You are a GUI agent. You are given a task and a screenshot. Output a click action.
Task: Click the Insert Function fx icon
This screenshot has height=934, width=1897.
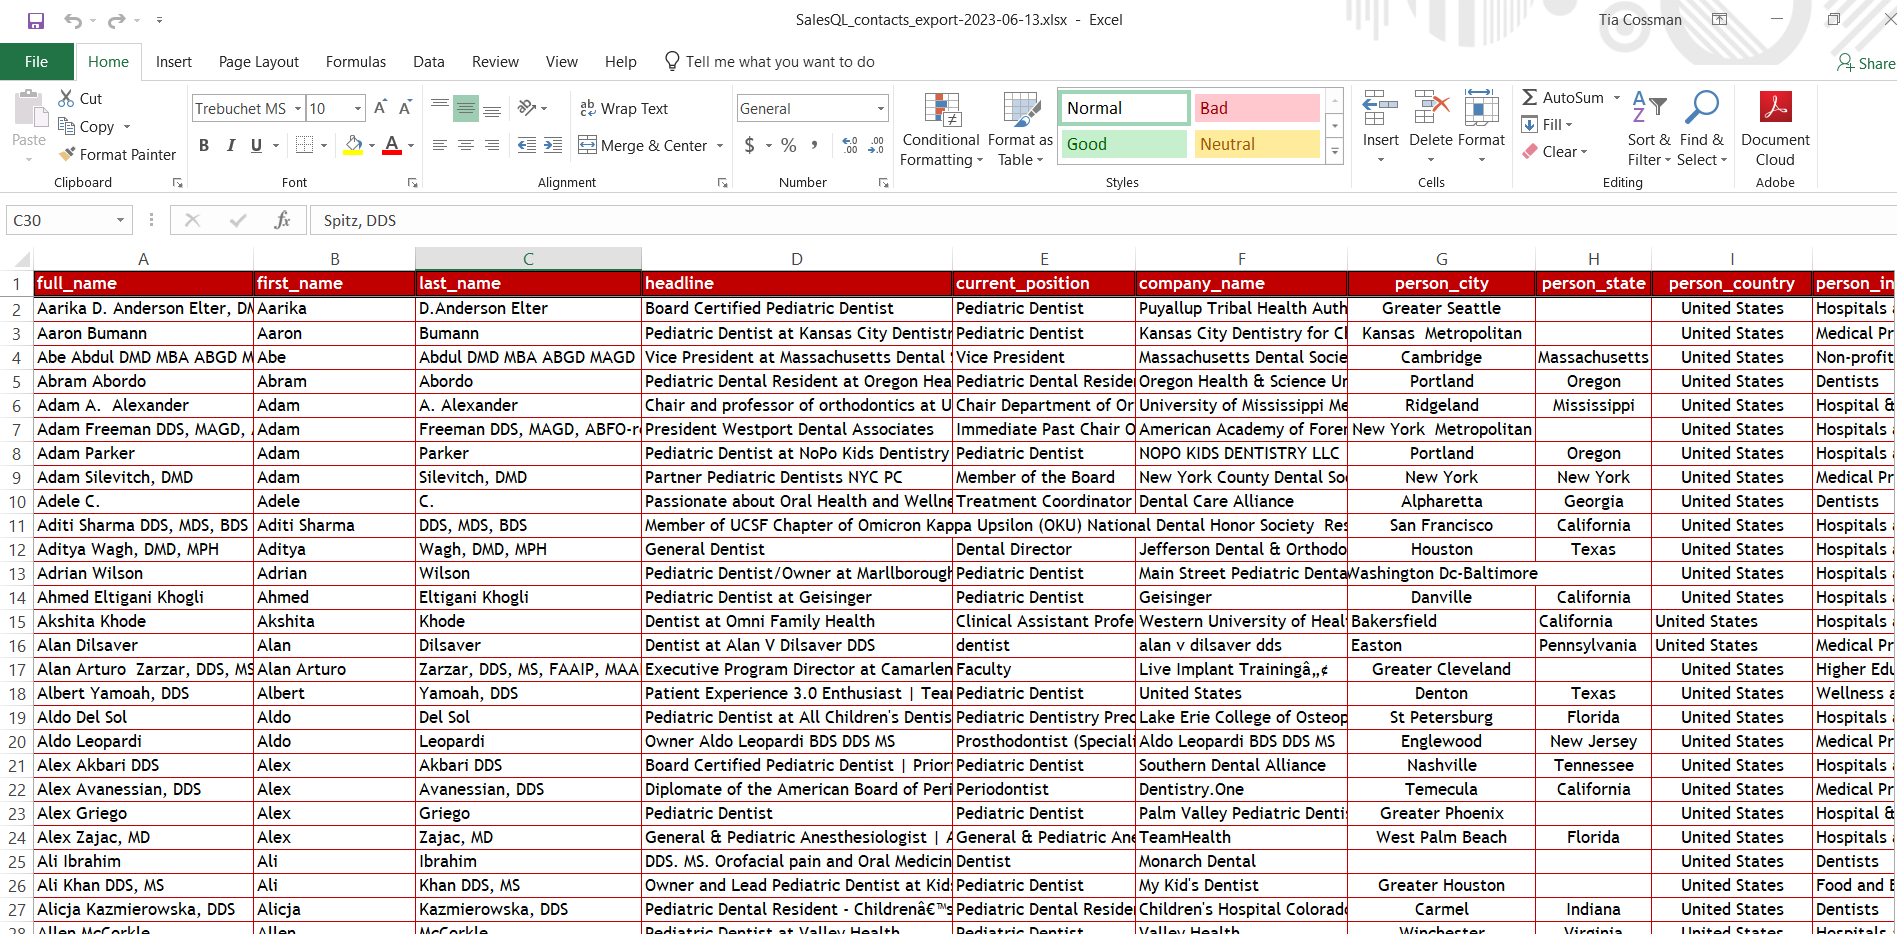pyautogui.click(x=282, y=220)
